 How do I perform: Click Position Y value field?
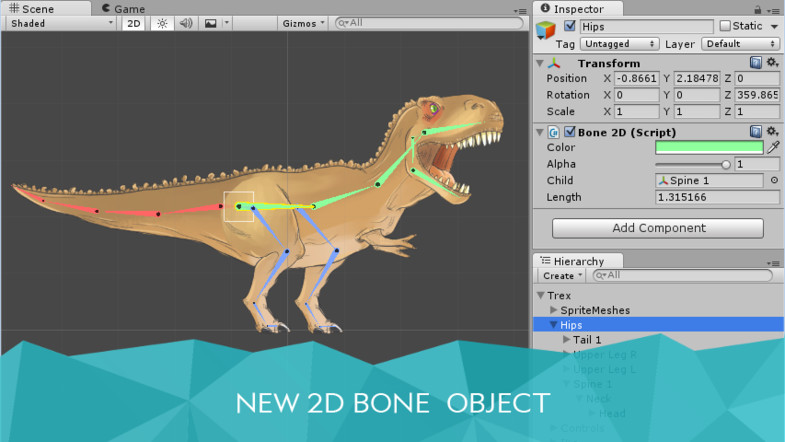[697, 79]
